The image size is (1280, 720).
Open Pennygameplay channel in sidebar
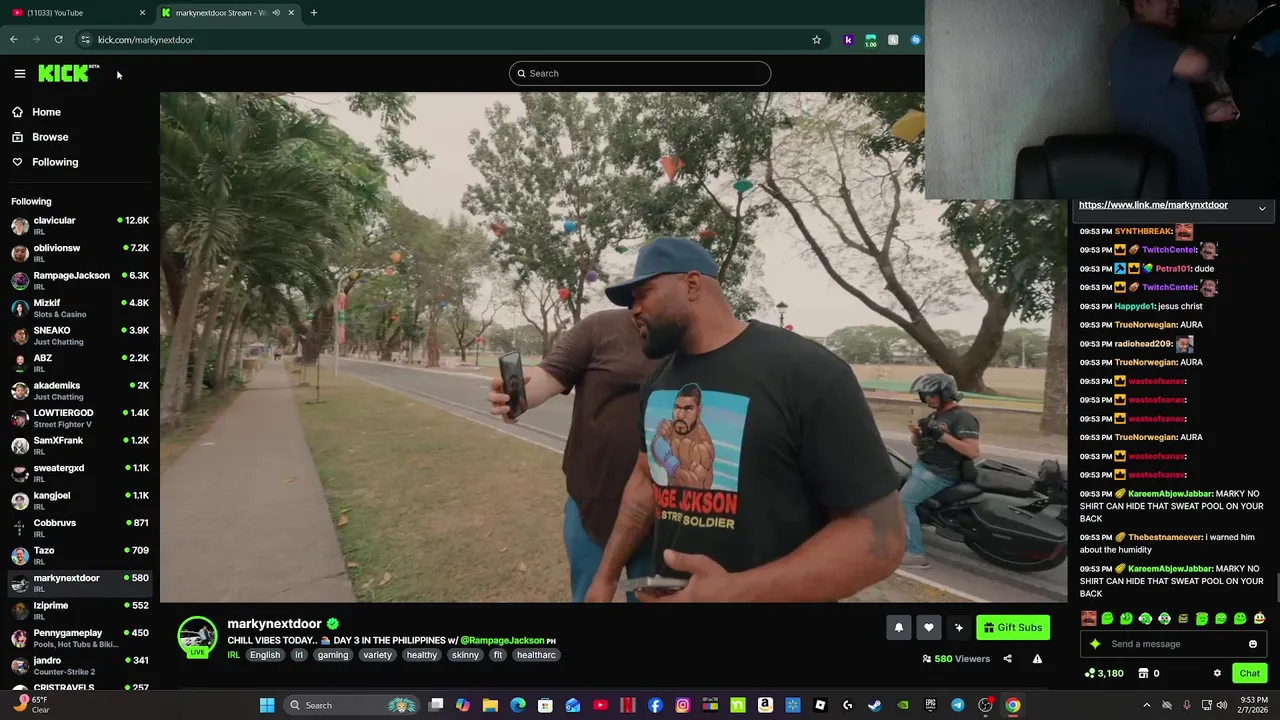click(80, 638)
